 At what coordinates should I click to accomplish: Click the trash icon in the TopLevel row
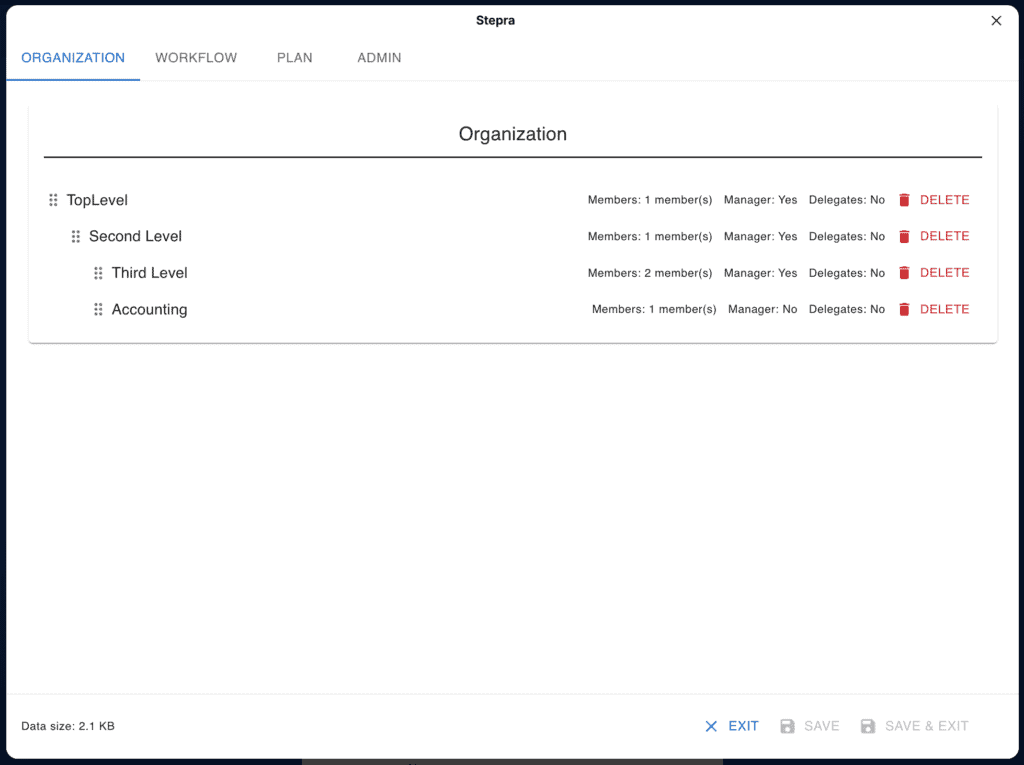[904, 200]
